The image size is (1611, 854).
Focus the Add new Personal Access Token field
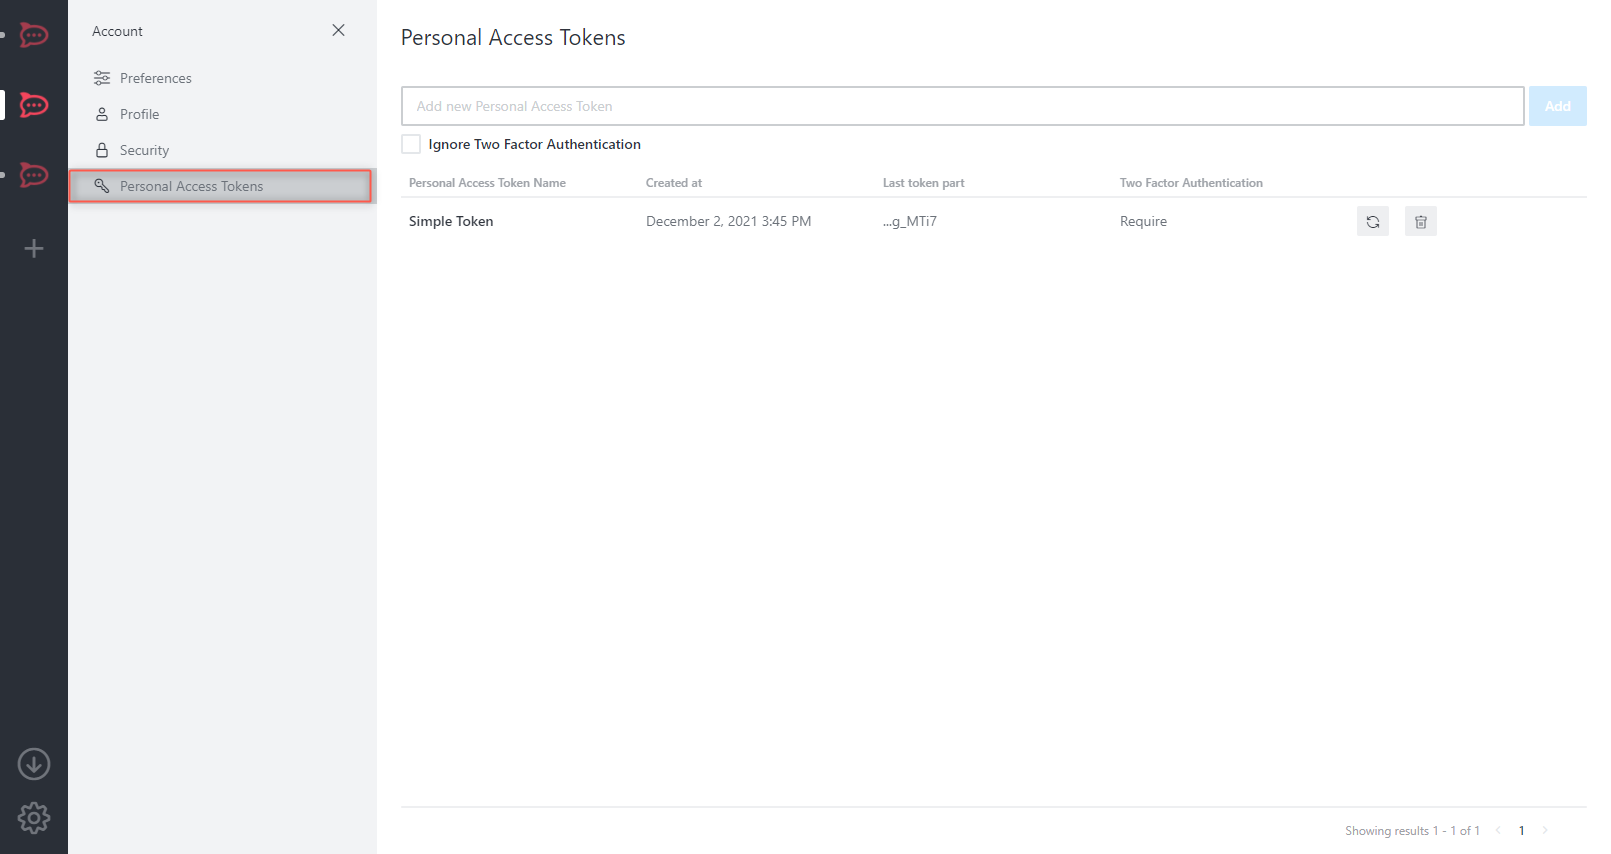(x=962, y=106)
